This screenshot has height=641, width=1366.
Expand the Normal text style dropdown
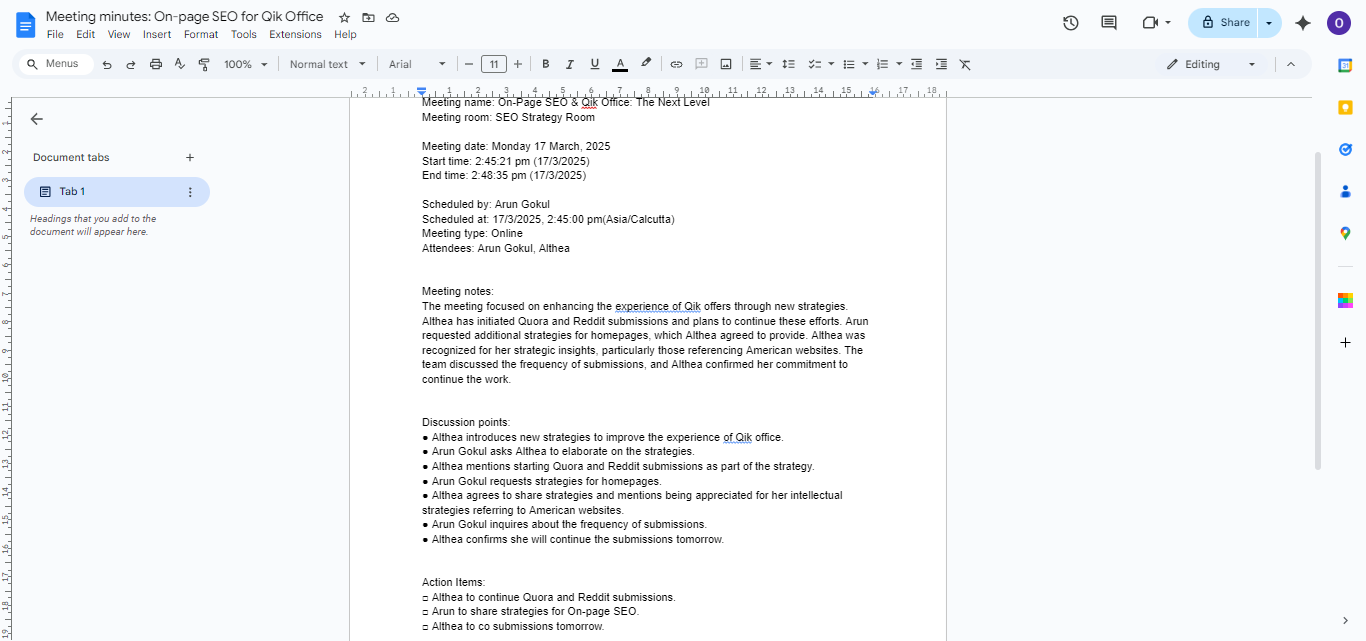tap(327, 64)
